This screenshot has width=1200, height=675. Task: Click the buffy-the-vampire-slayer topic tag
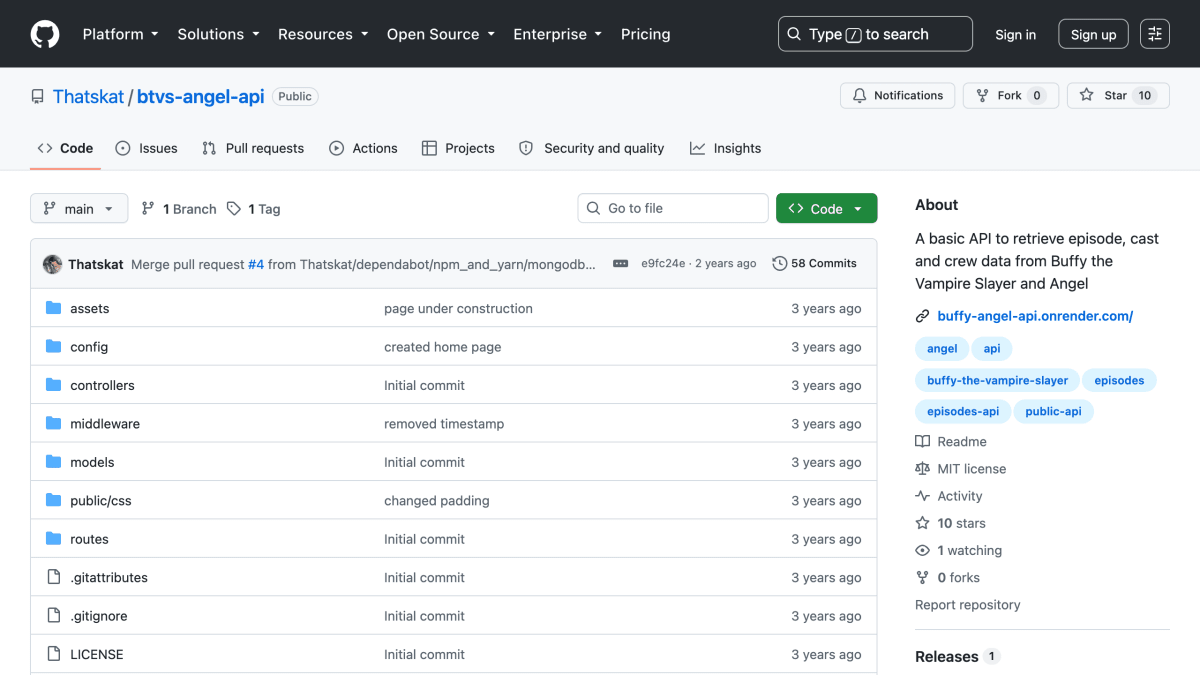pyautogui.click(x=997, y=380)
